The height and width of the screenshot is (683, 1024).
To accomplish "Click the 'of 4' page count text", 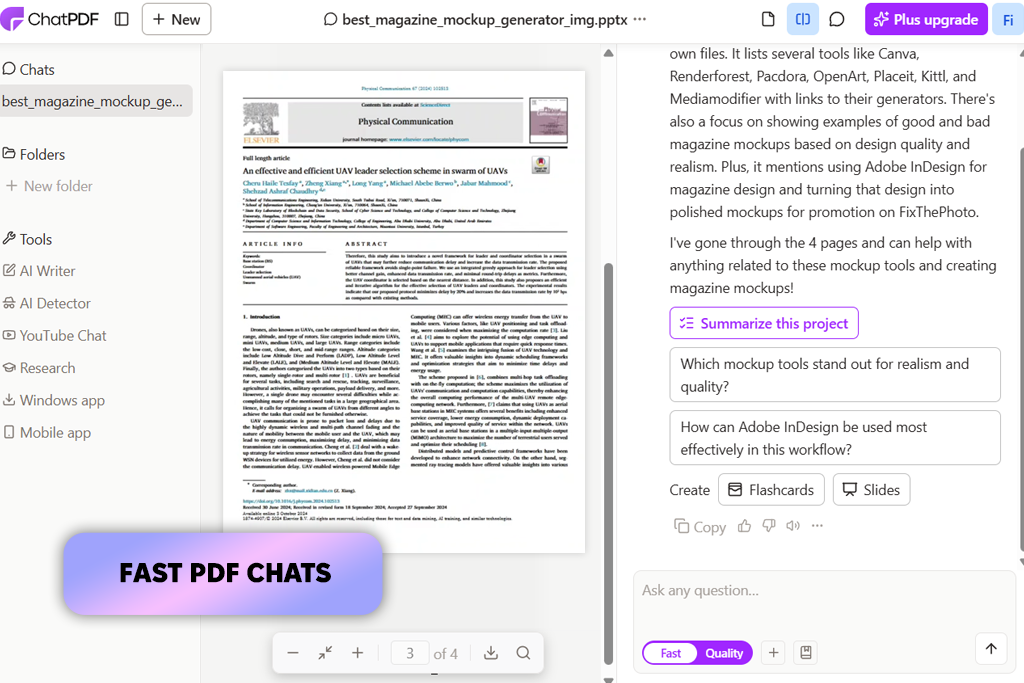I will (445, 654).
